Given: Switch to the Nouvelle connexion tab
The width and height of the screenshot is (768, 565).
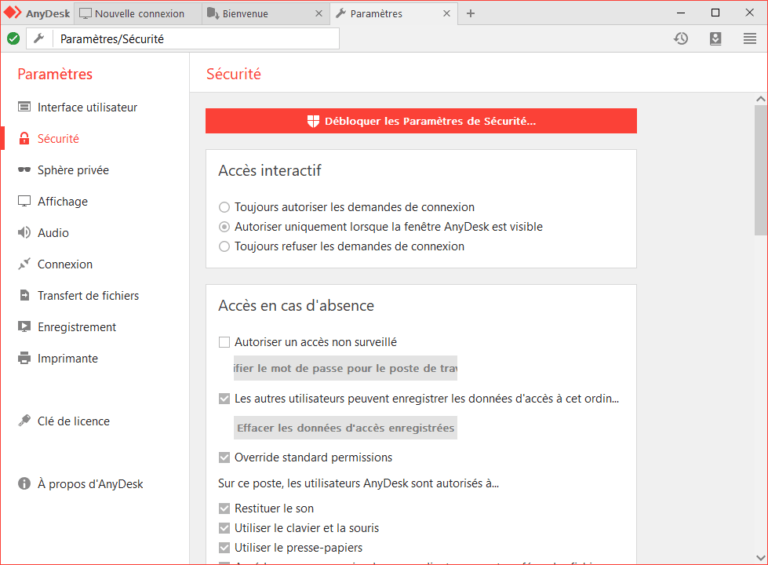Looking at the screenshot, I should (x=137, y=13).
